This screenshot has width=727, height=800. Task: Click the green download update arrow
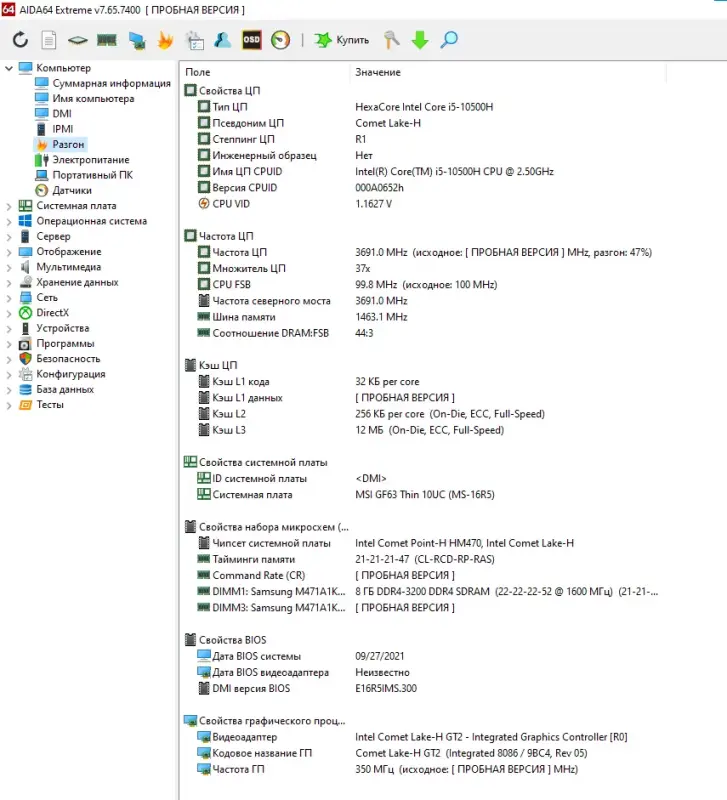(x=420, y=40)
